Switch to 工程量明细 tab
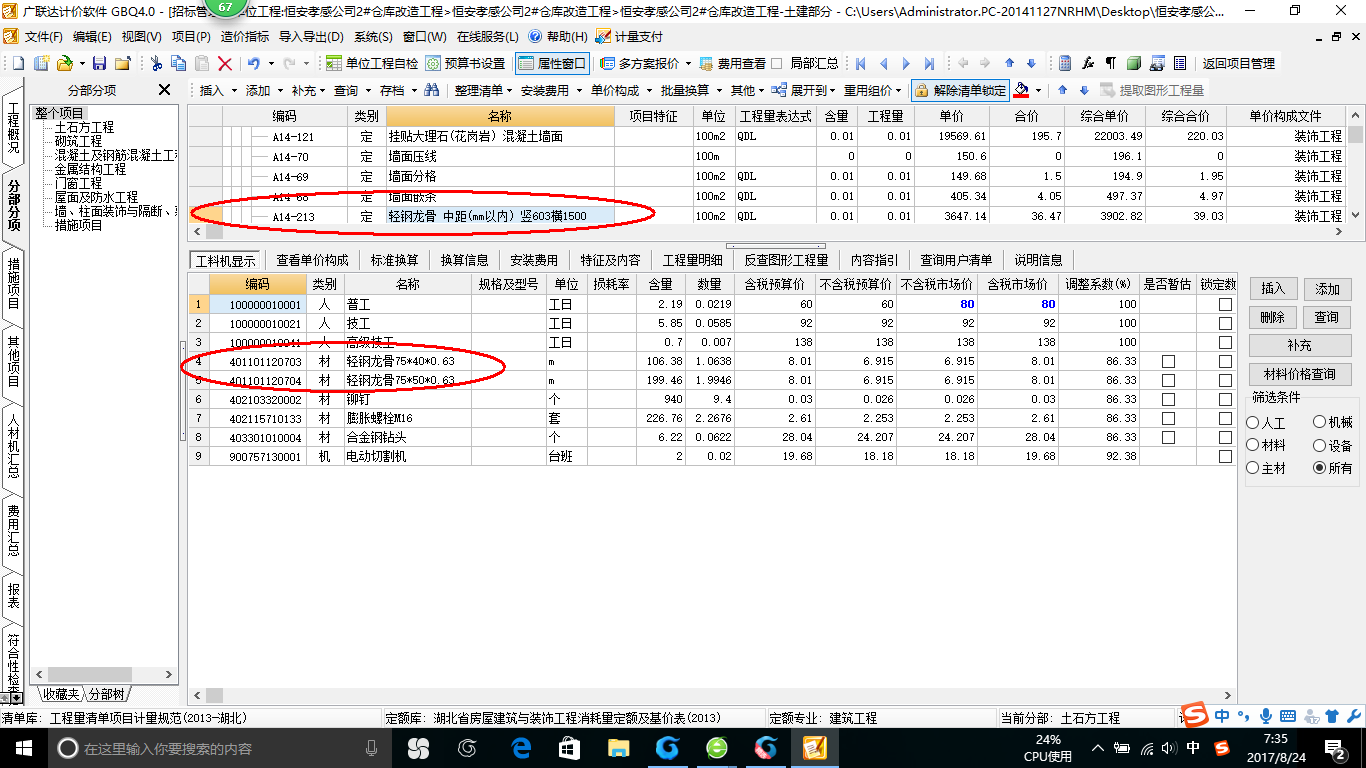This screenshot has width=1366, height=768. pos(692,260)
